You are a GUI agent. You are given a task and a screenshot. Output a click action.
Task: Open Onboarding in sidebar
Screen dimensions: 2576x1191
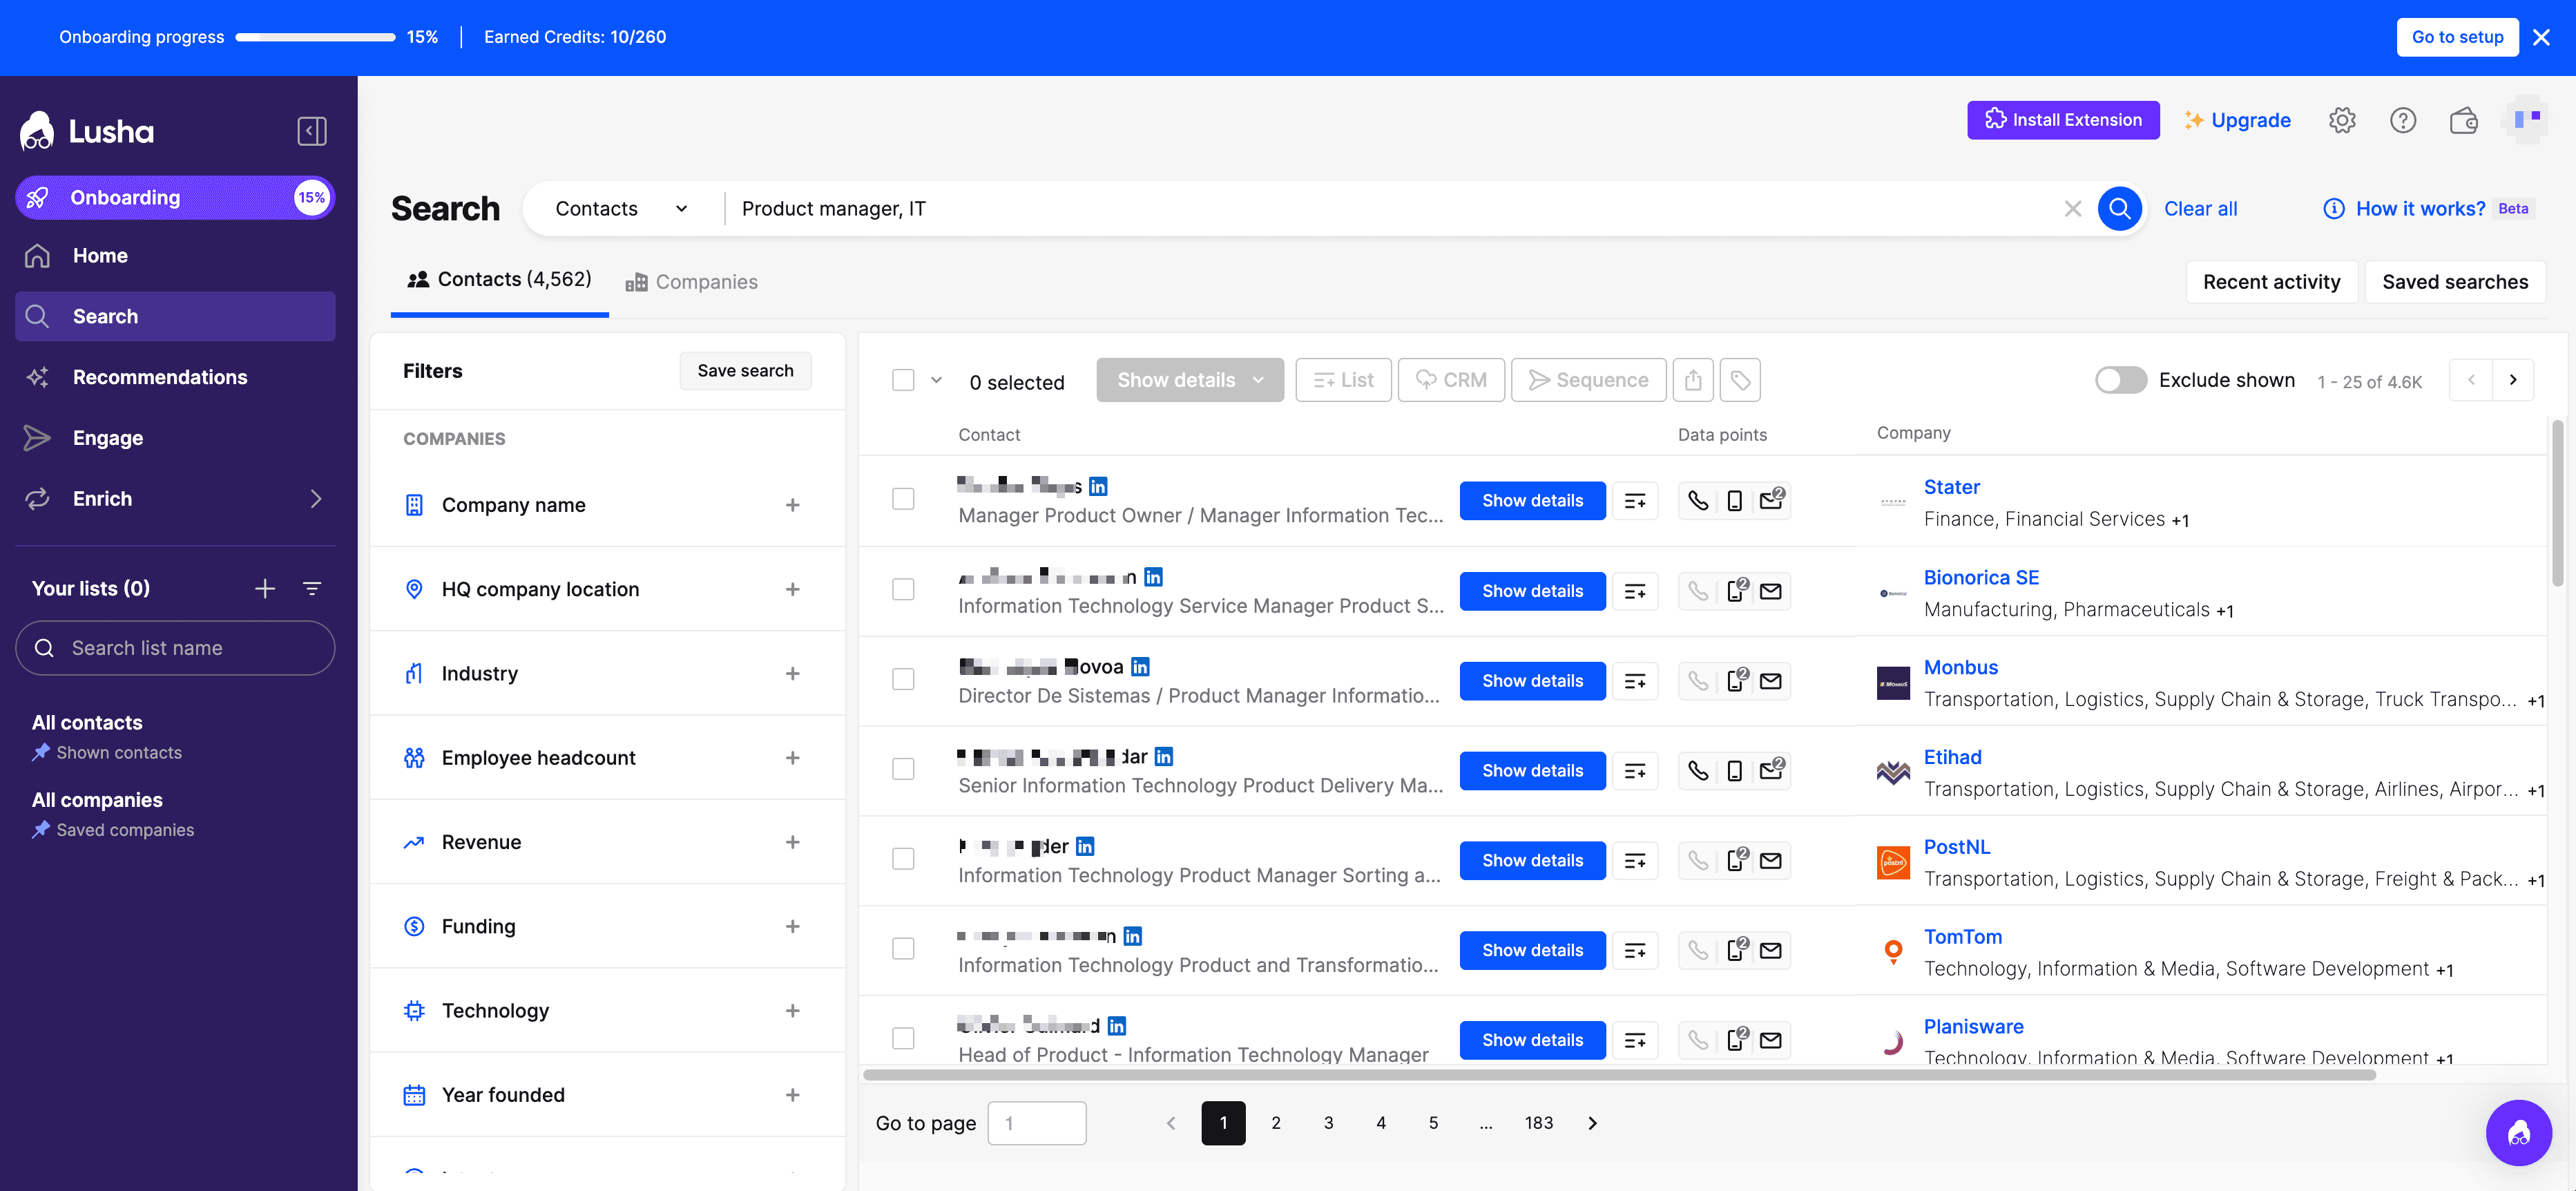pyautogui.click(x=175, y=198)
